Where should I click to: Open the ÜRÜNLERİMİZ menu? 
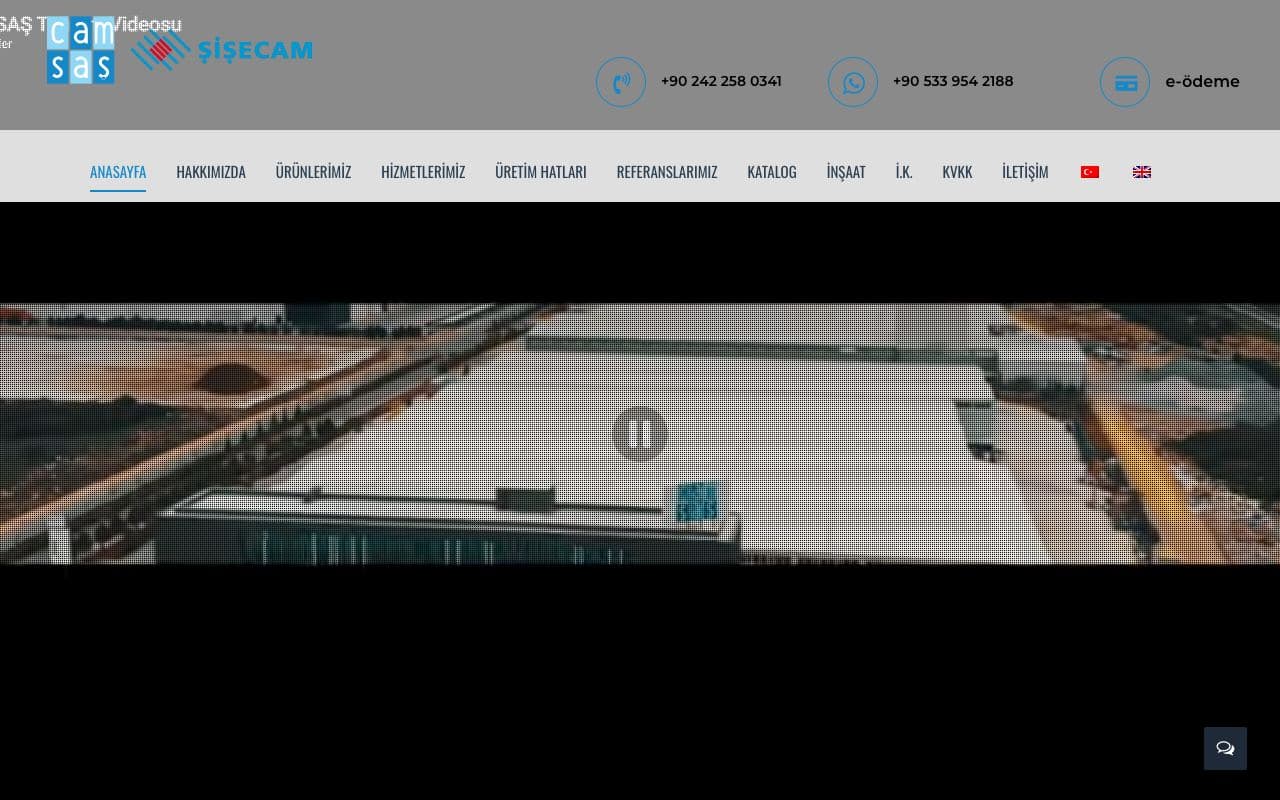(313, 172)
